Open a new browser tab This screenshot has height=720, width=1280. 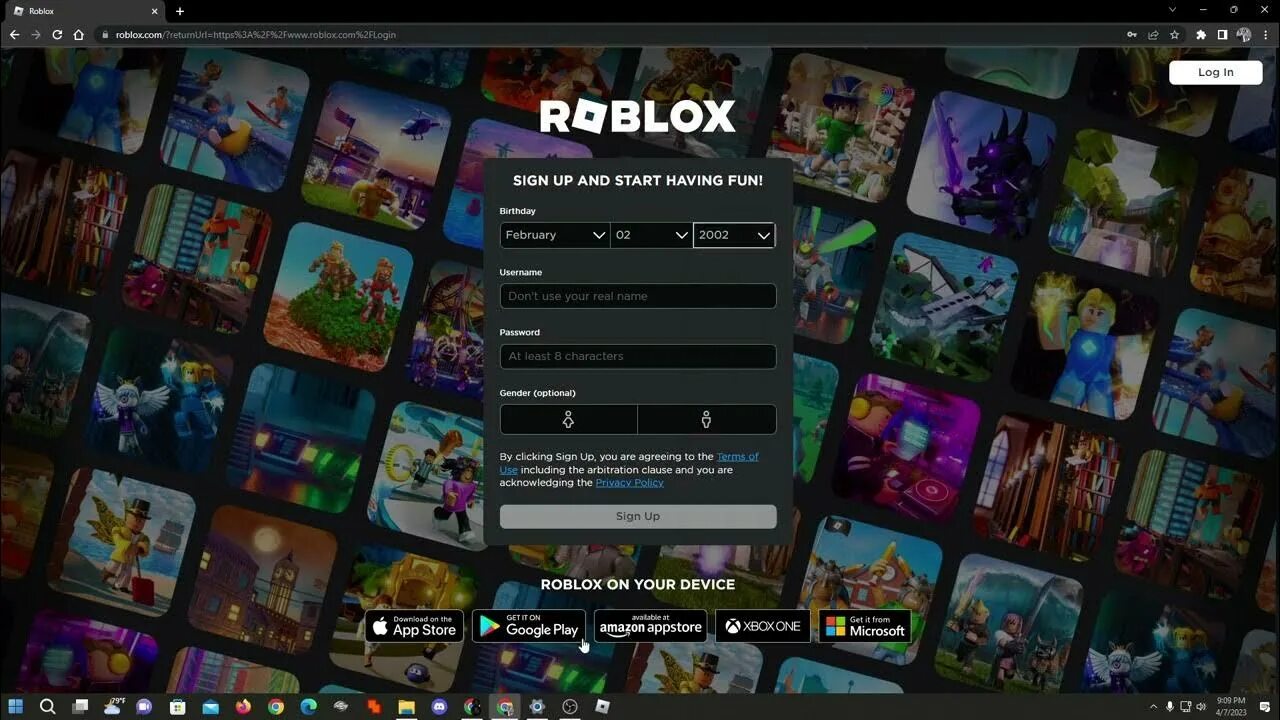pyautogui.click(x=180, y=11)
